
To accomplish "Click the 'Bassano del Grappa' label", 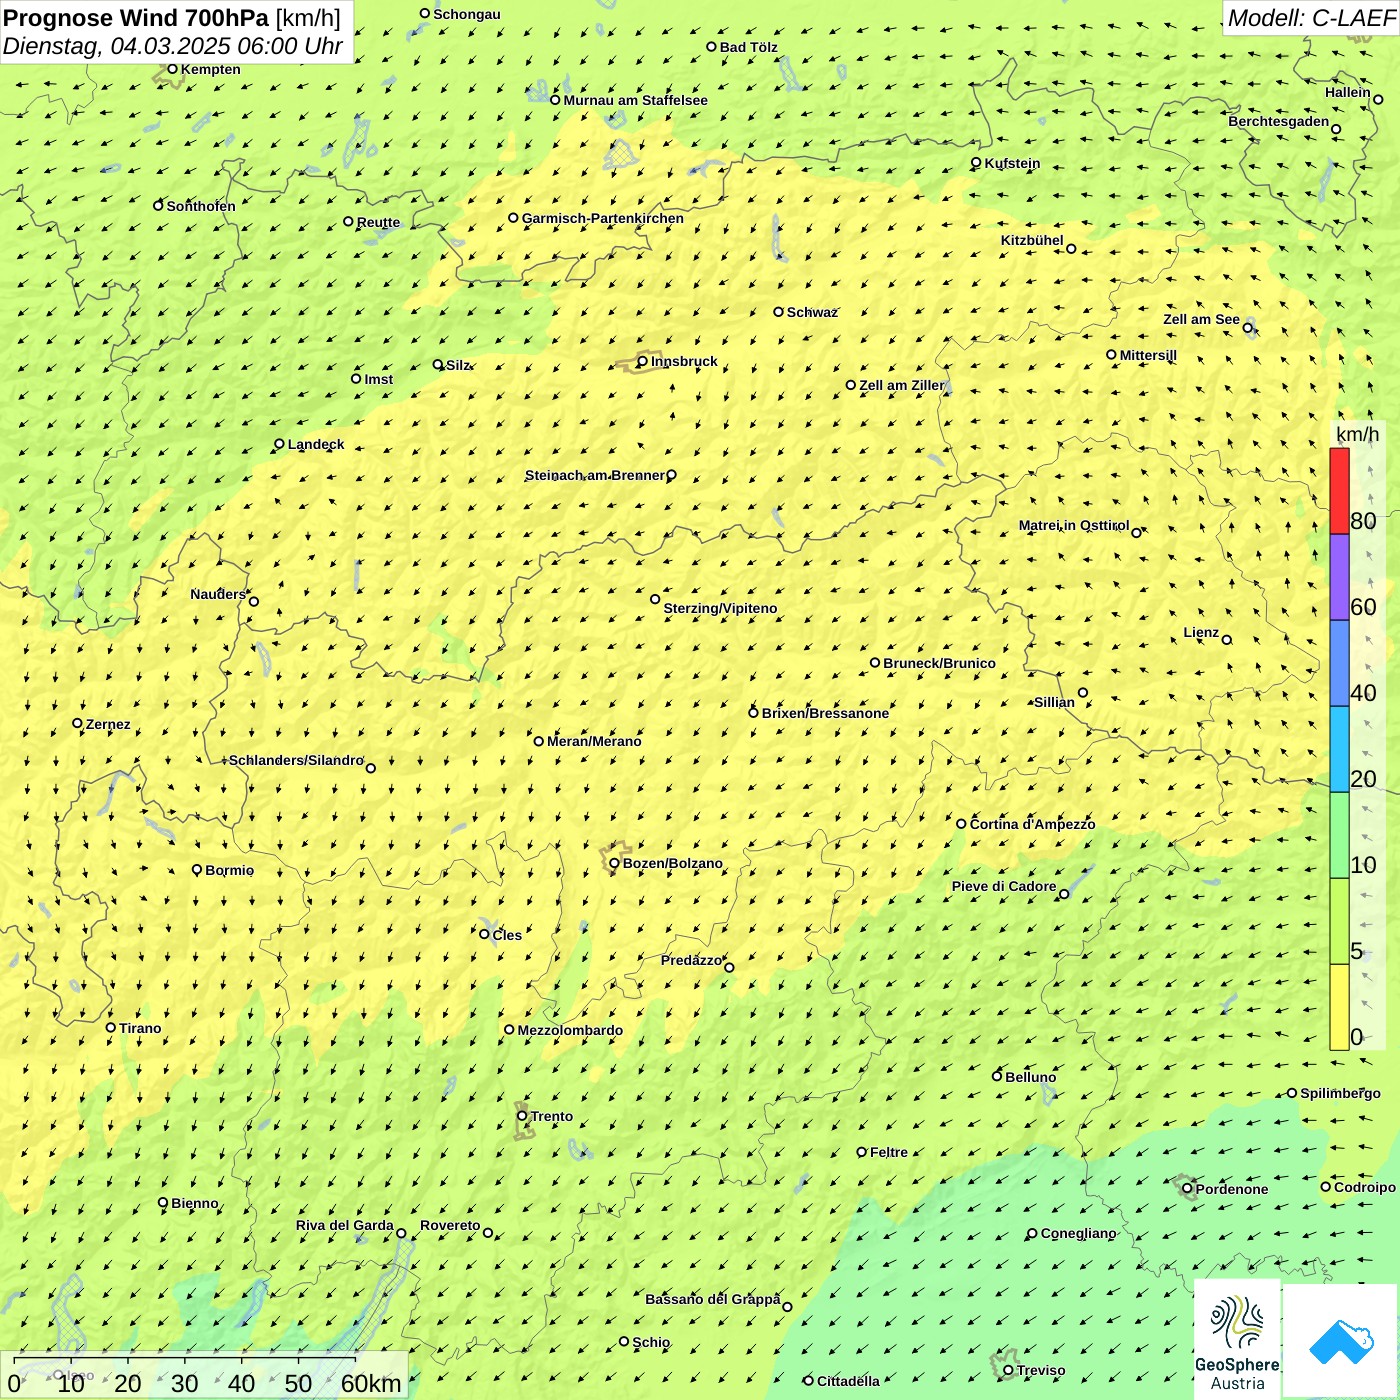I will point(713,1299).
